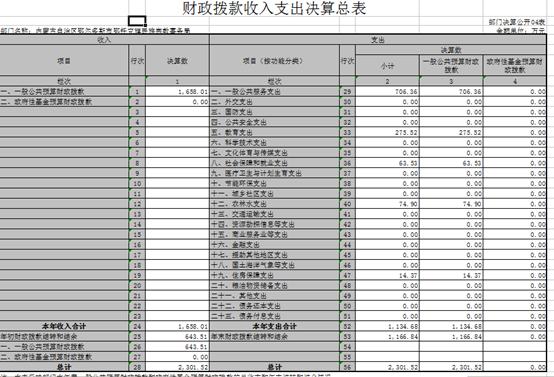Click the 1,166.84 value under 小计
Screen dimensions: 554x377
coord(387,336)
